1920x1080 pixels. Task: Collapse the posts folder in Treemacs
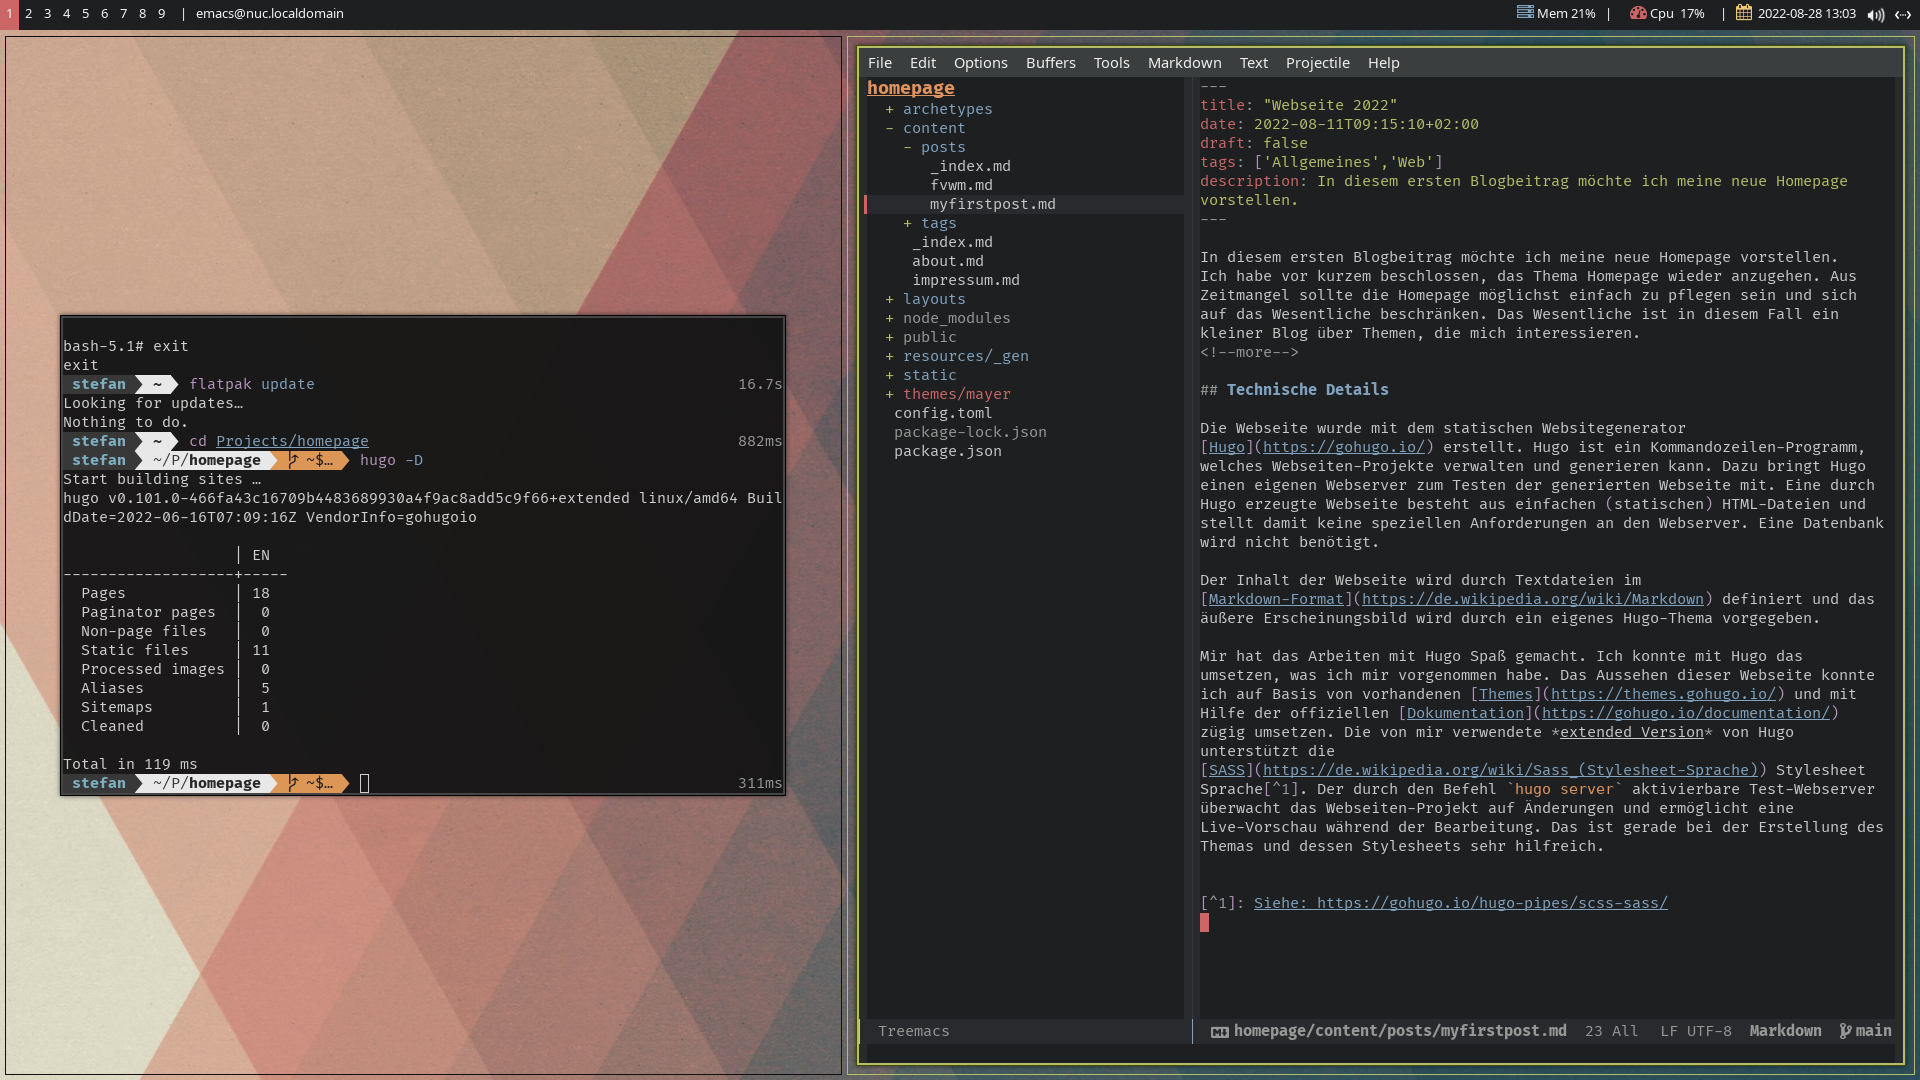tap(907, 147)
